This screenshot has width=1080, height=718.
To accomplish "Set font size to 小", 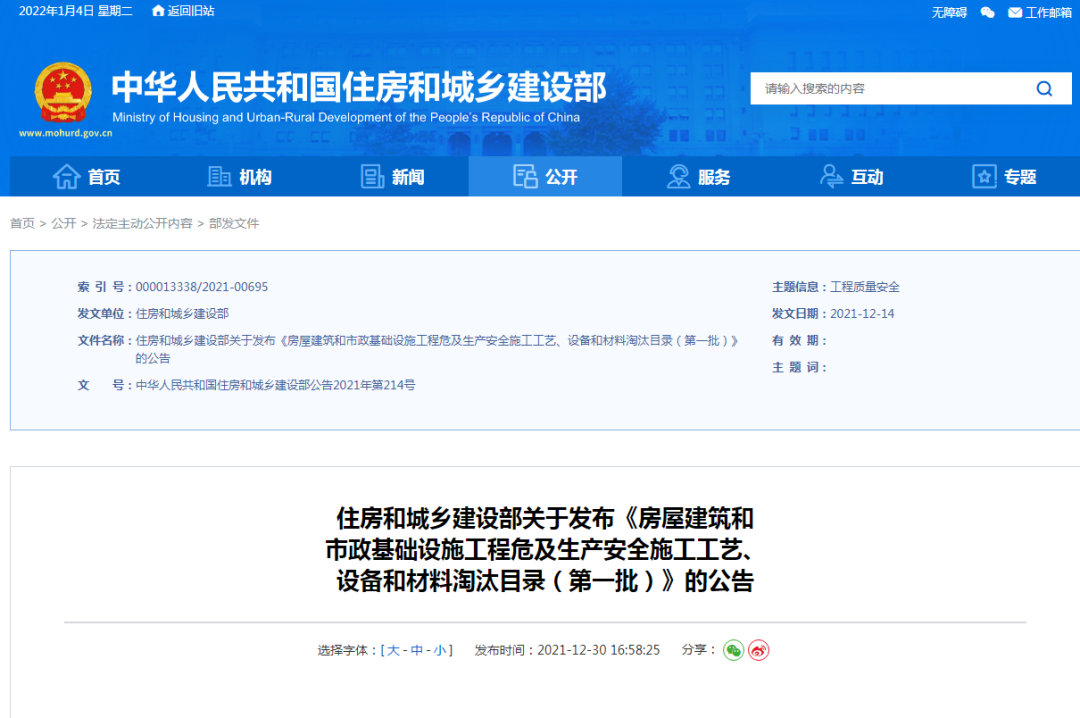I will [440, 650].
